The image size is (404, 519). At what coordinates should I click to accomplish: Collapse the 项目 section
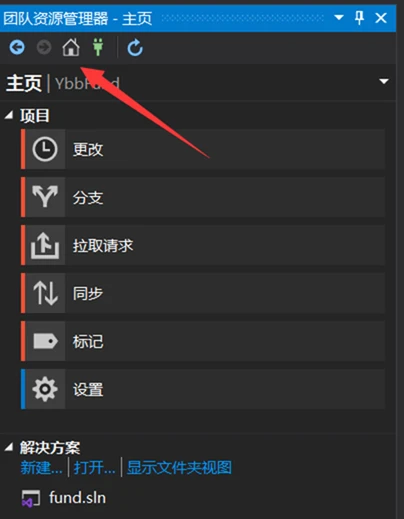9,115
